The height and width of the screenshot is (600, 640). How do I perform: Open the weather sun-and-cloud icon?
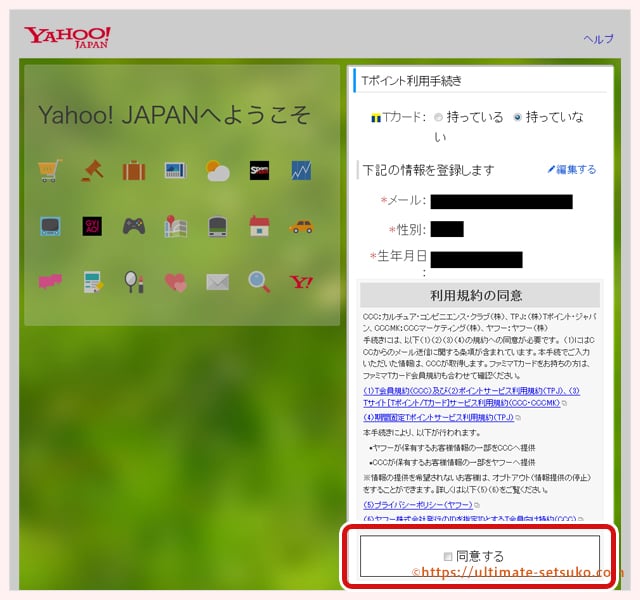click(218, 171)
